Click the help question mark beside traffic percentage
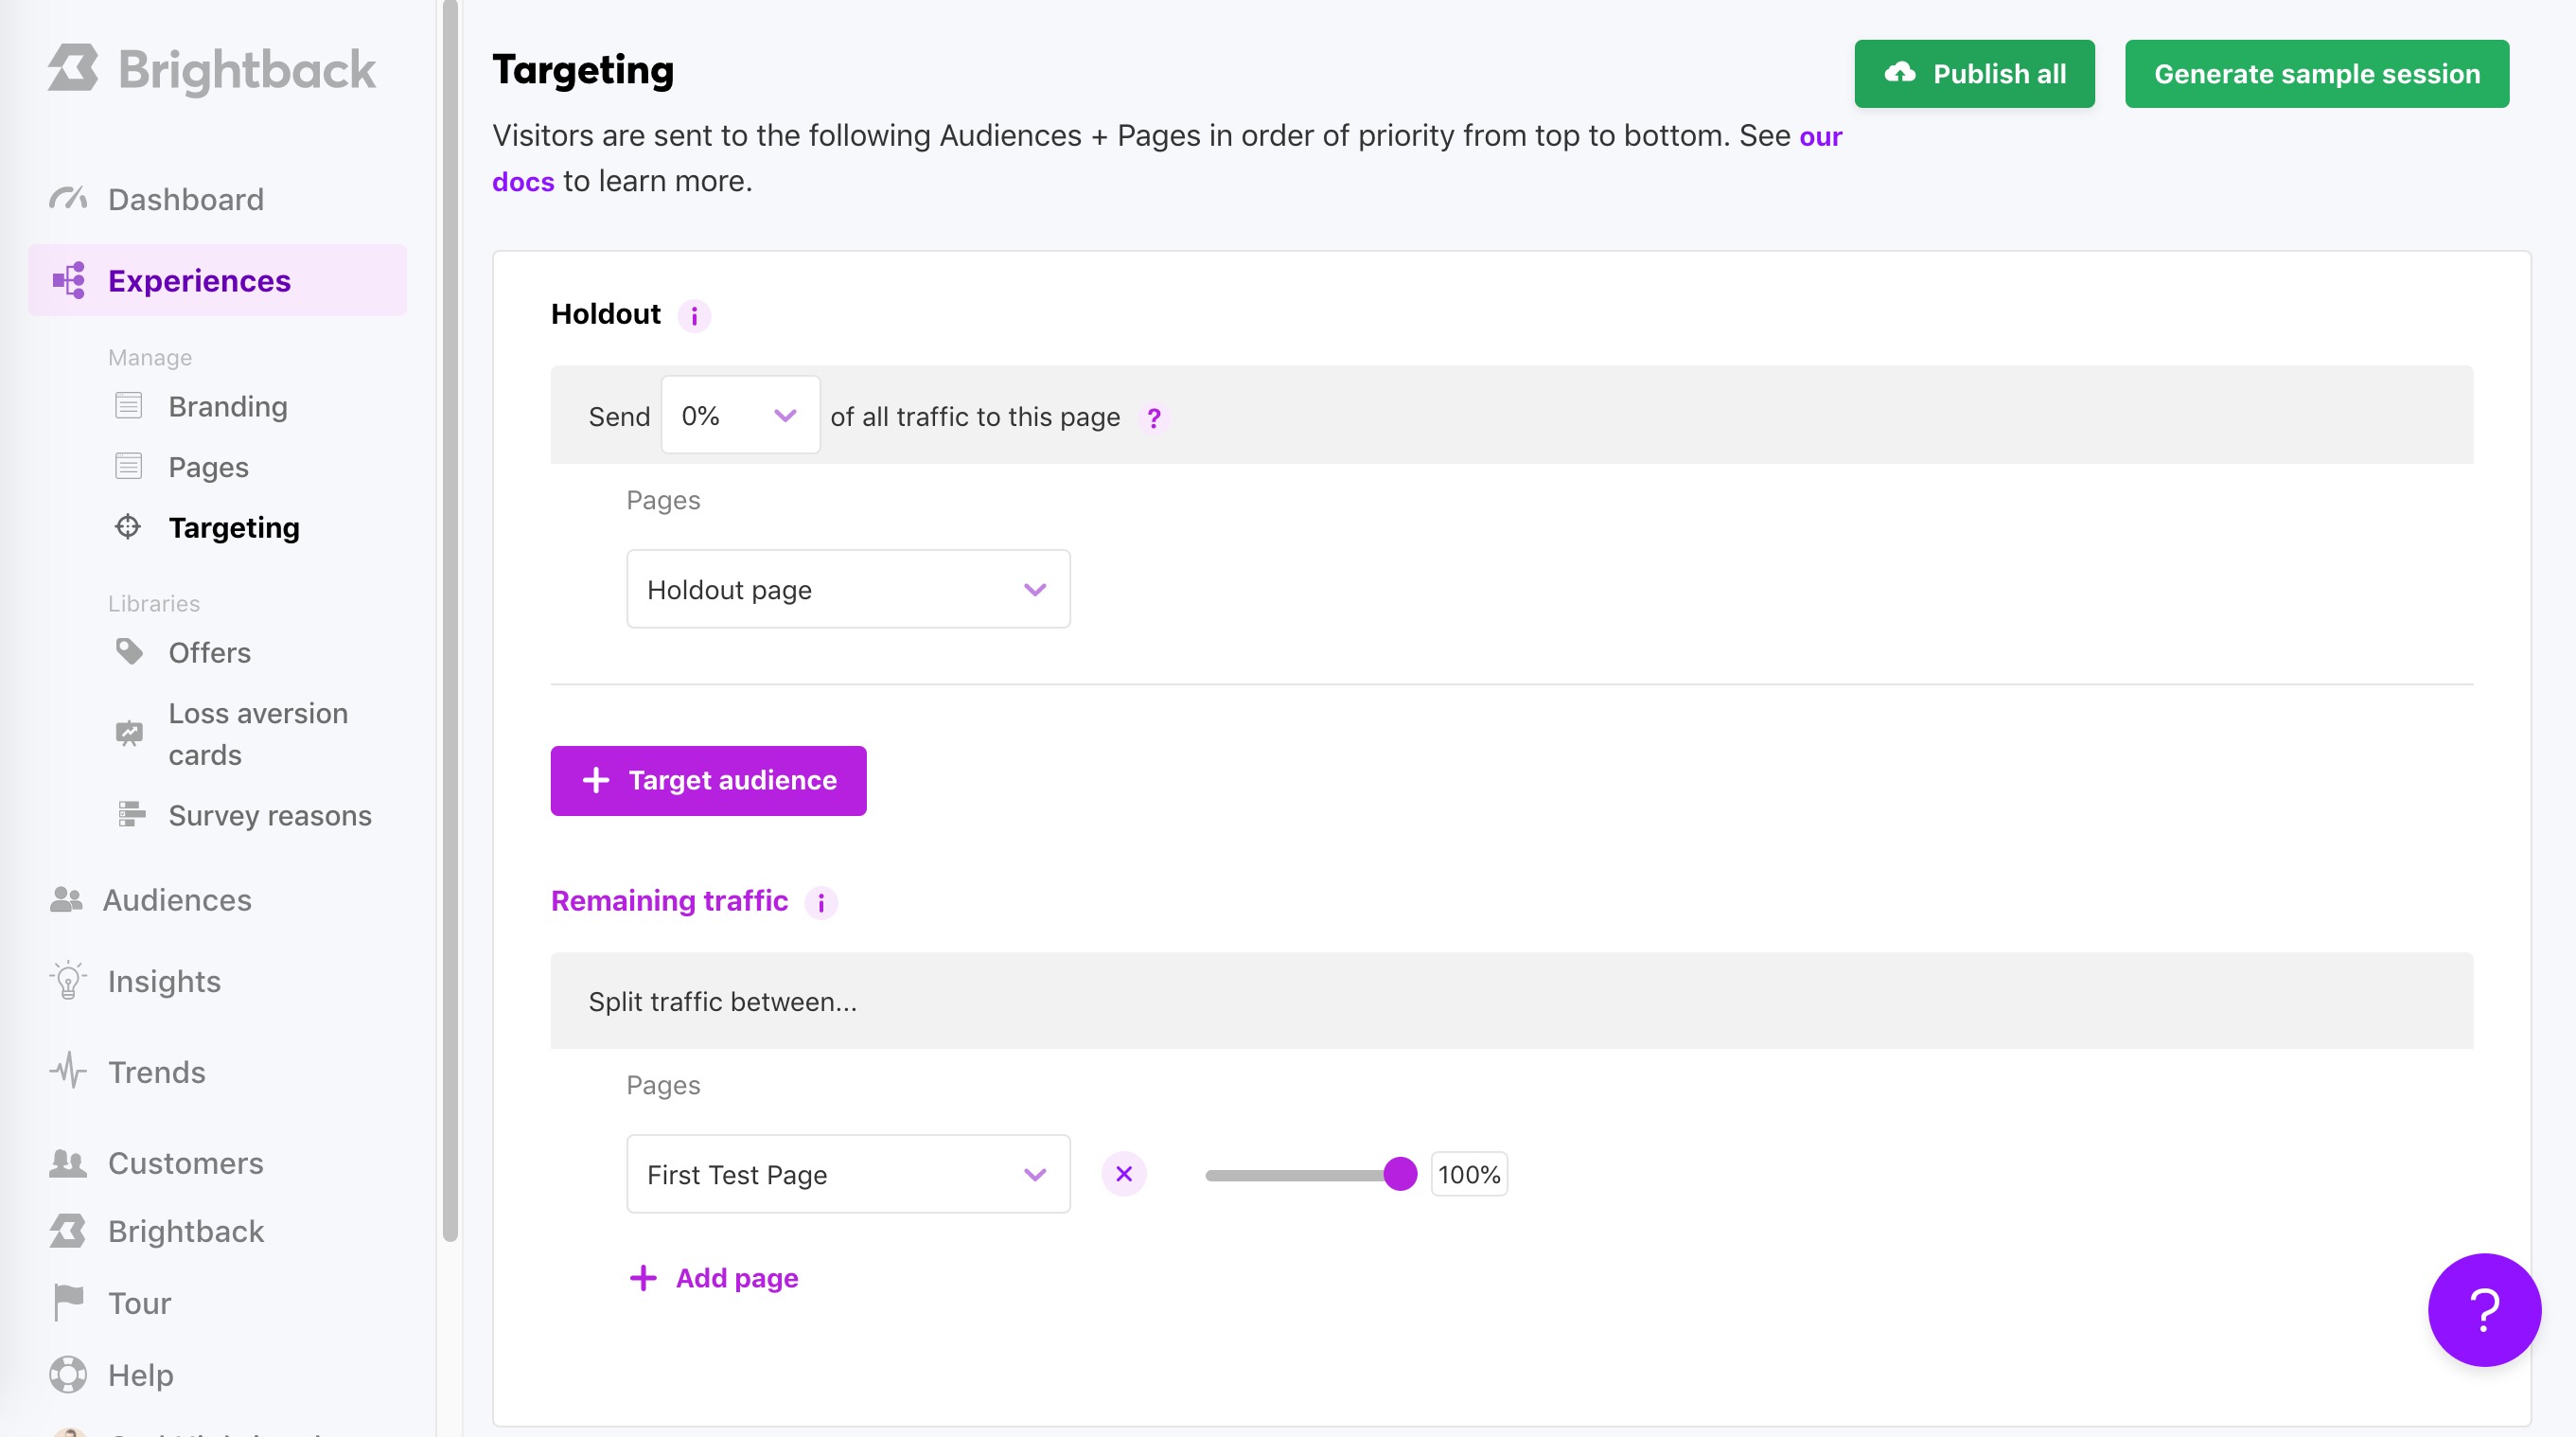 (1154, 418)
